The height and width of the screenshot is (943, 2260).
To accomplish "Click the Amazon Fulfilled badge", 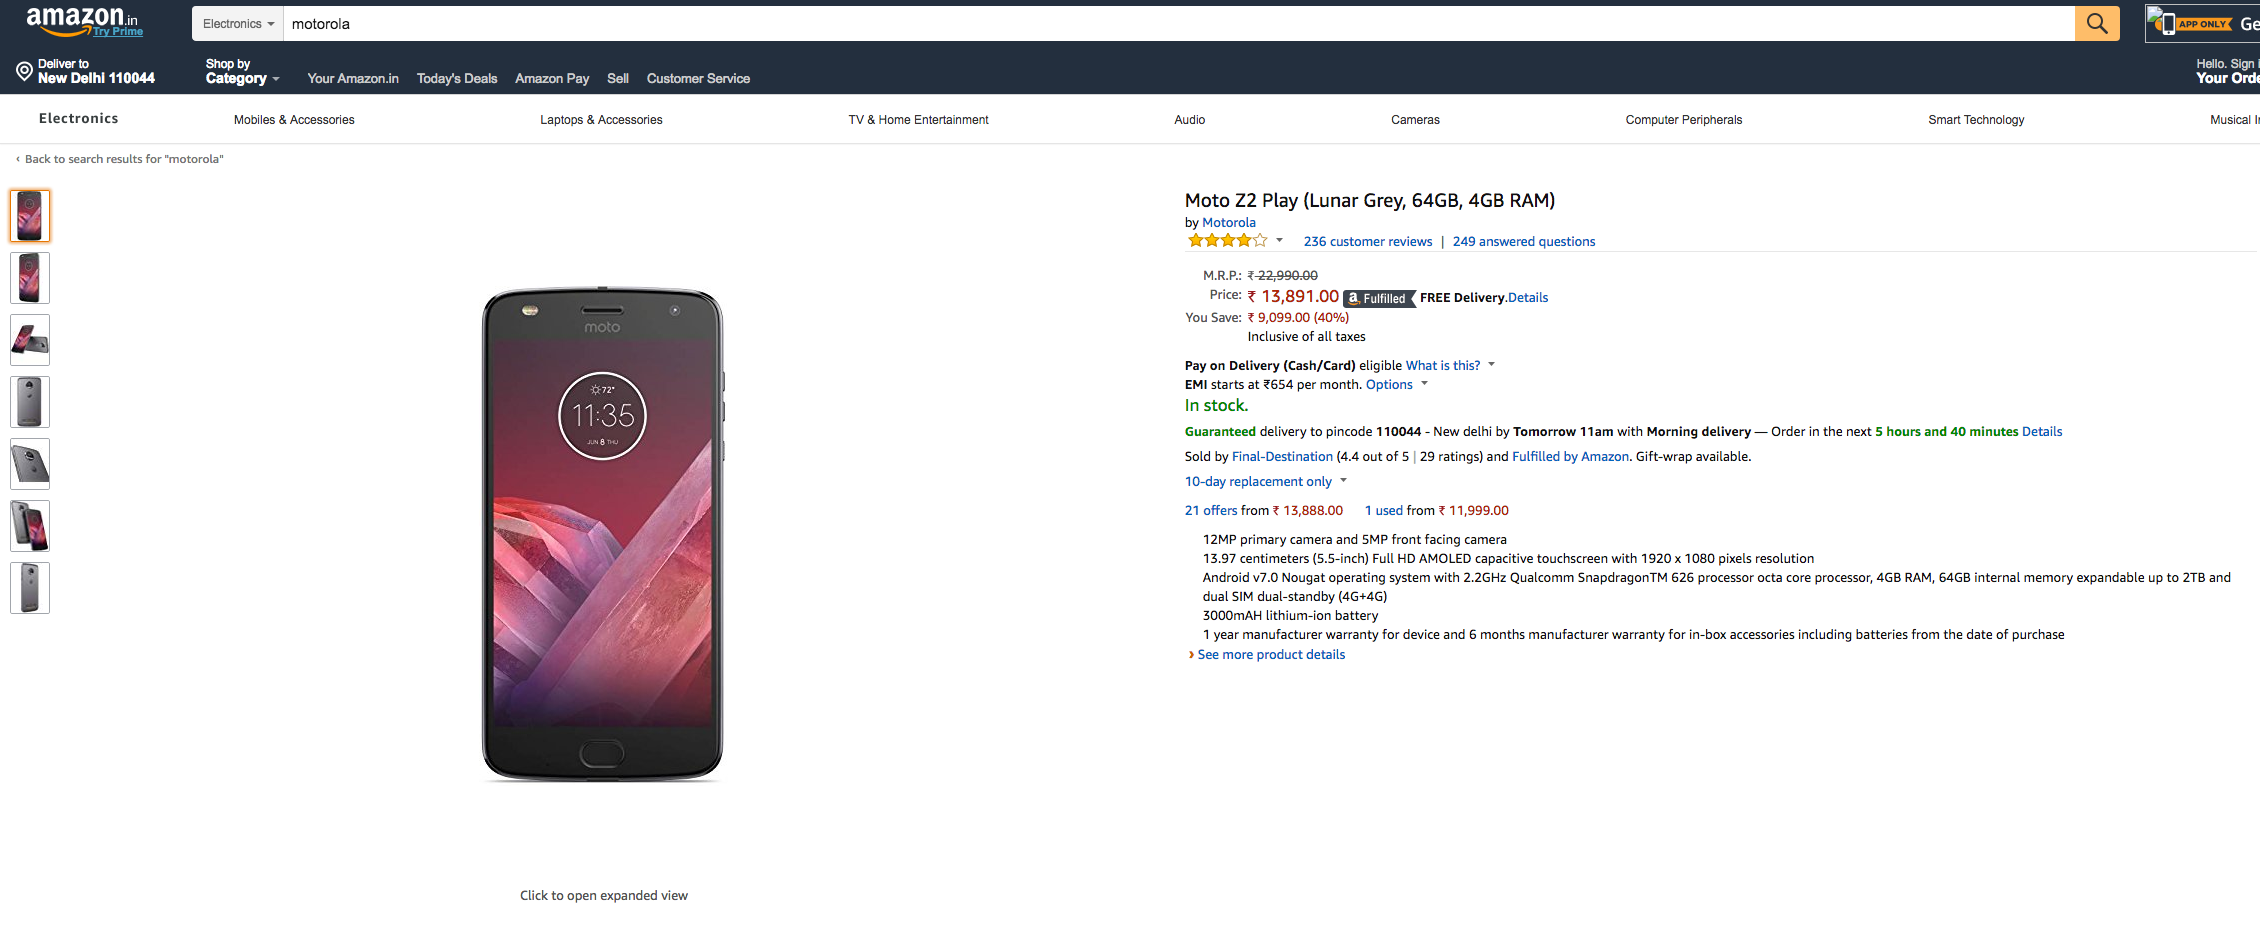I will pyautogui.click(x=1378, y=298).
